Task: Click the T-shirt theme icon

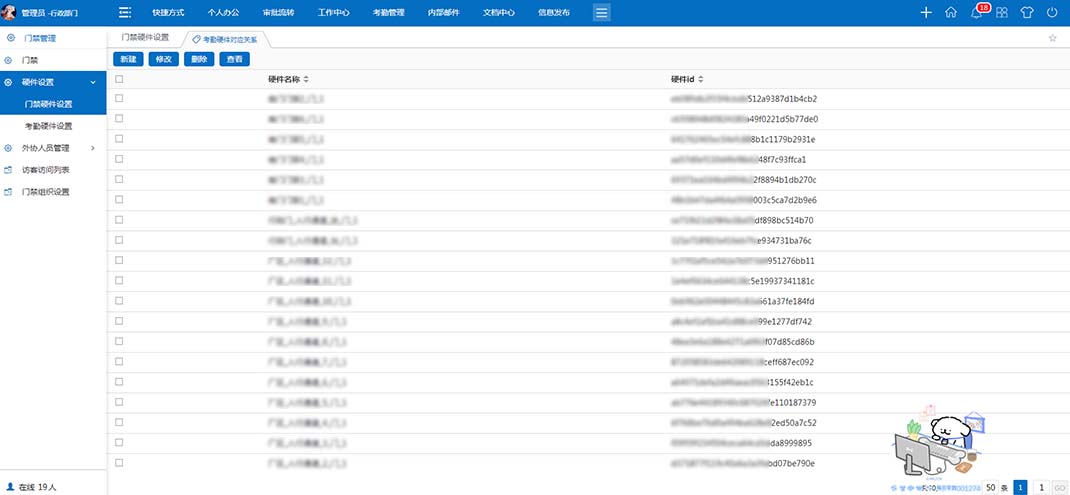Action: click(1027, 13)
